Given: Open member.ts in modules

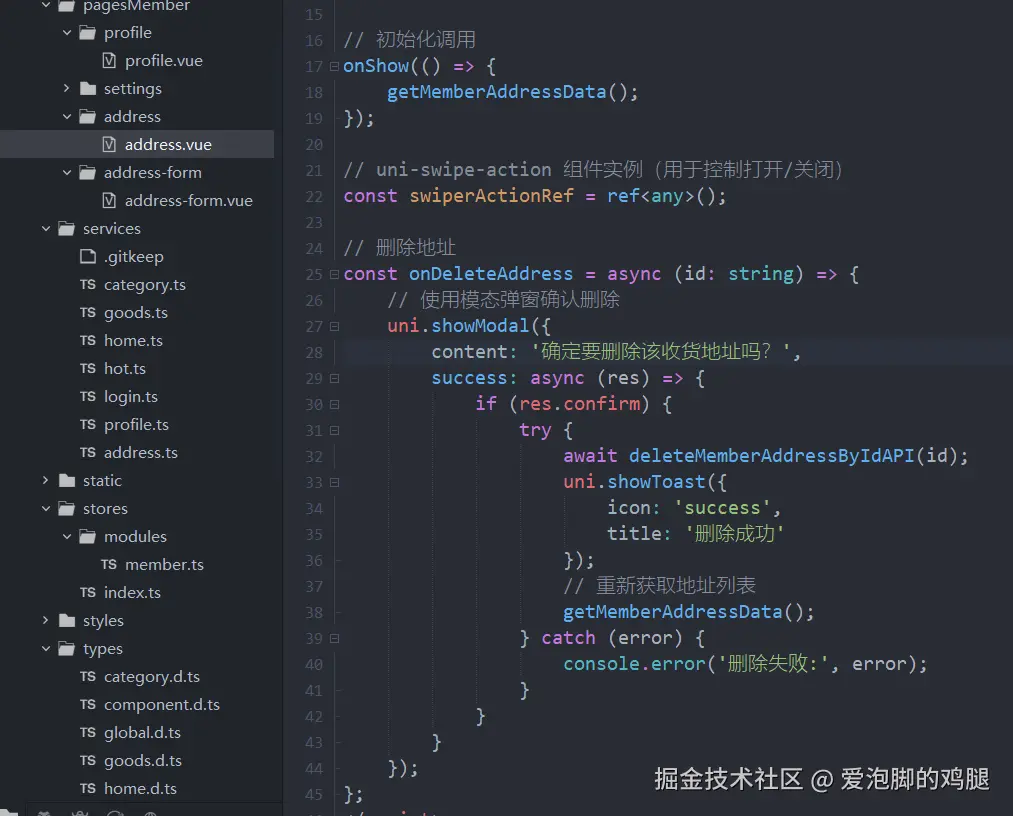Looking at the screenshot, I should 164,565.
